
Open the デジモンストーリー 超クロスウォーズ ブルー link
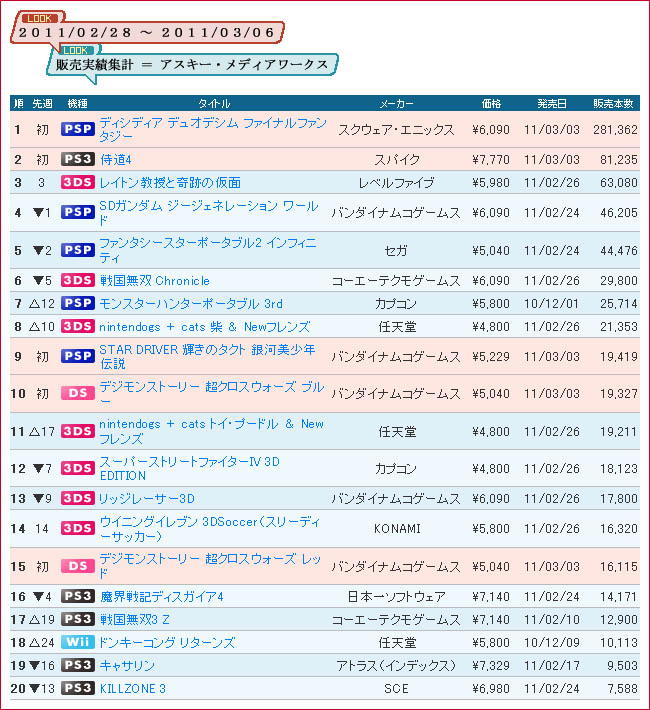click(212, 394)
